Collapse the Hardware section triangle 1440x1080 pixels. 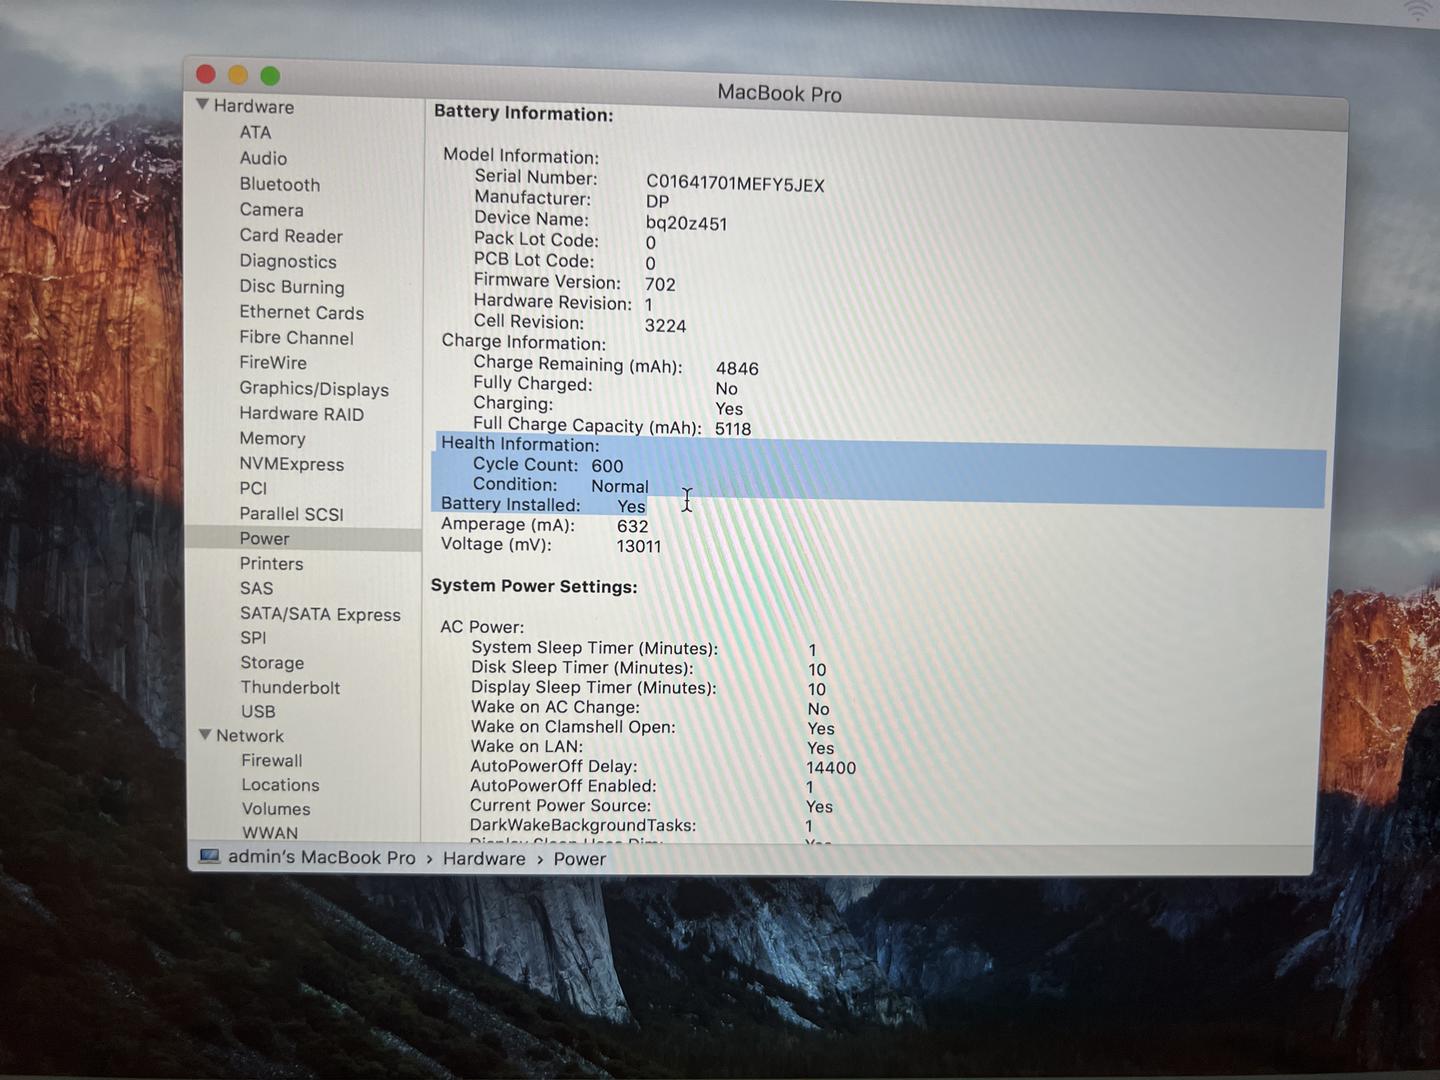point(202,105)
